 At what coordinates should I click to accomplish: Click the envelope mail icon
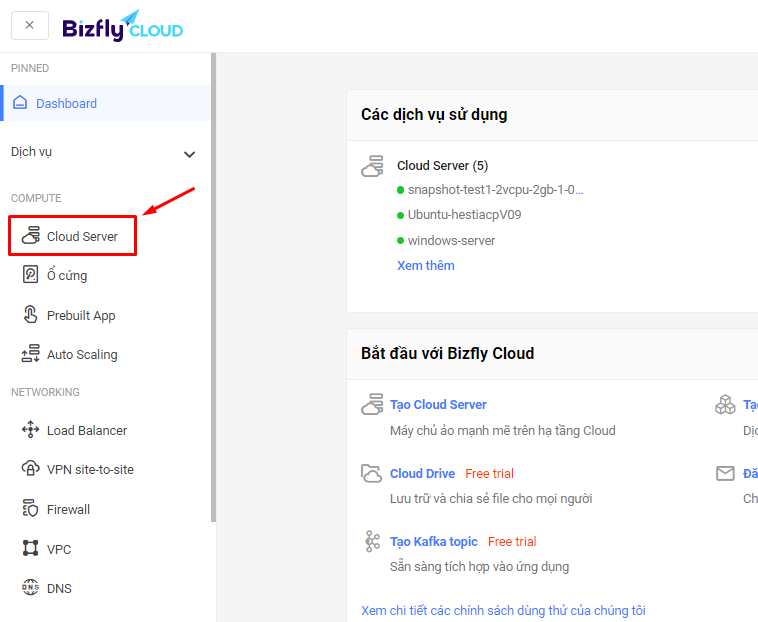[x=725, y=473]
